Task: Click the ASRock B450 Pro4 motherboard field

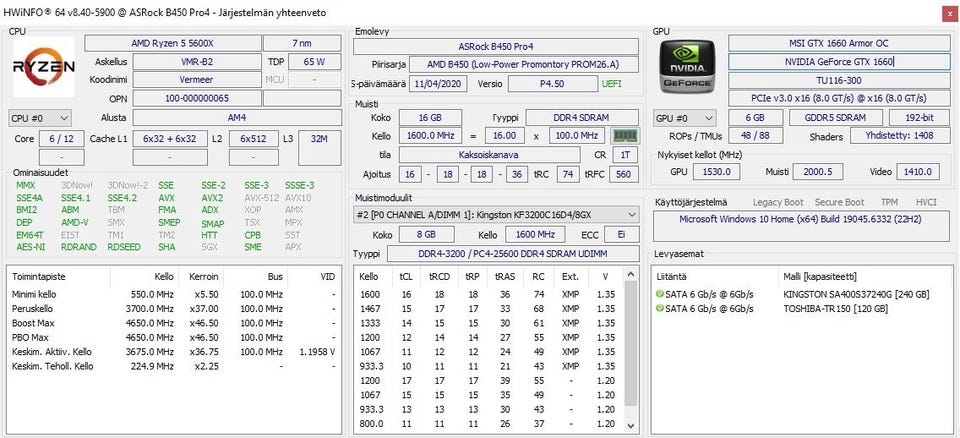Action: (x=496, y=46)
